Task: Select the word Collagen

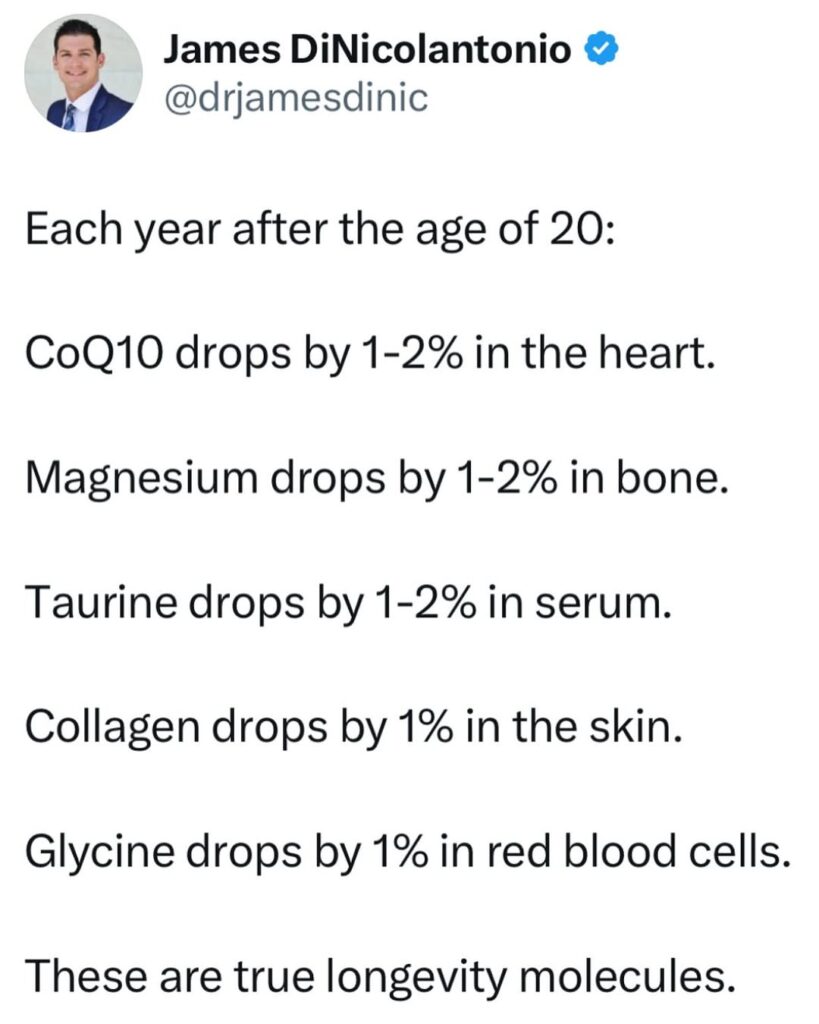Action: pyautogui.click(x=112, y=728)
